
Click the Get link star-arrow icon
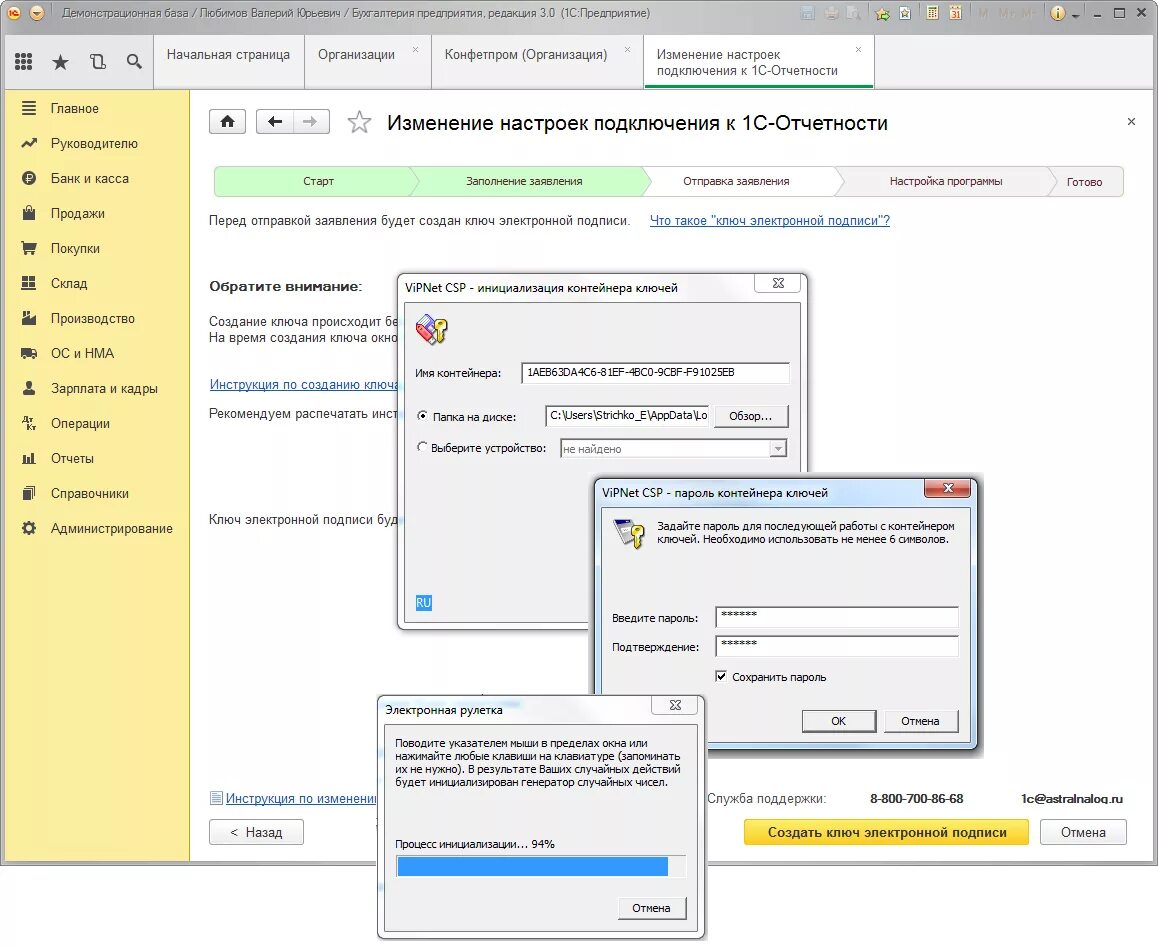882,13
